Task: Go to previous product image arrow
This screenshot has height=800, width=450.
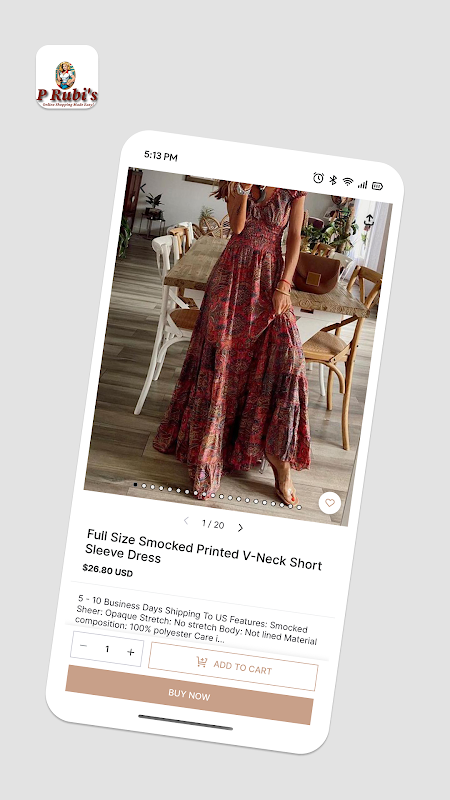Action: (x=186, y=520)
